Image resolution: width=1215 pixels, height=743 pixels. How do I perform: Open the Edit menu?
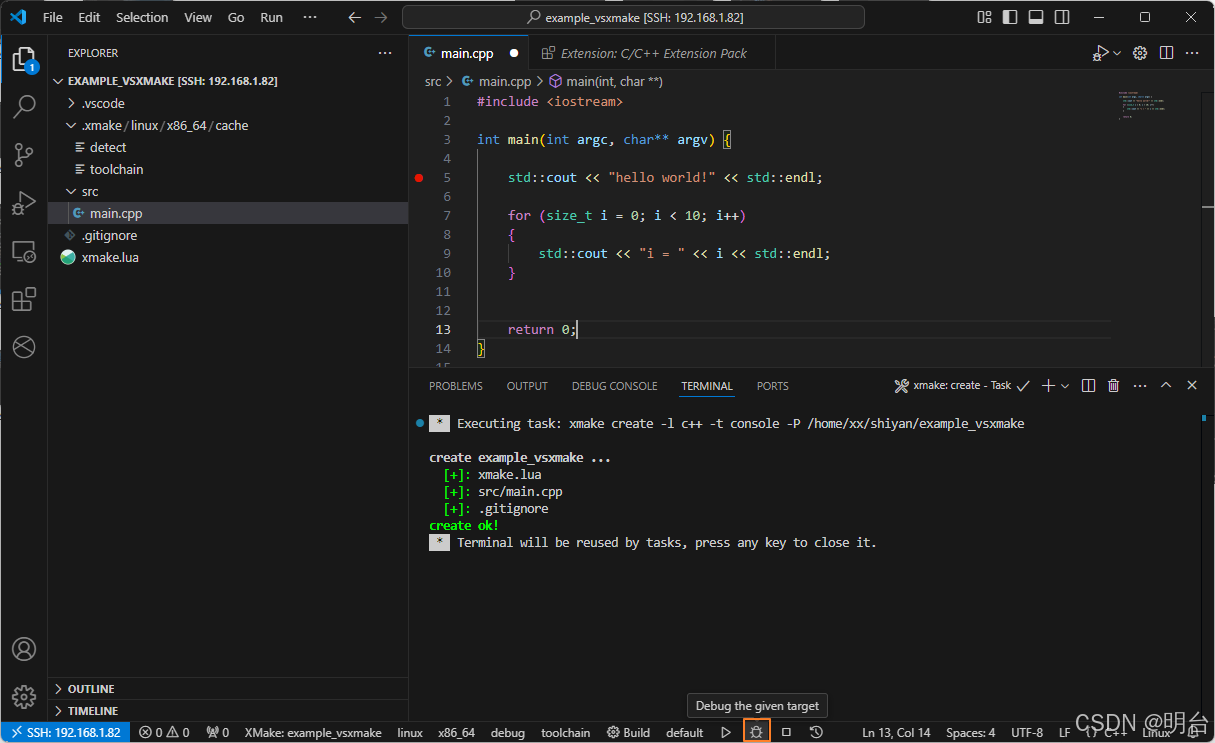tap(89, 17)
